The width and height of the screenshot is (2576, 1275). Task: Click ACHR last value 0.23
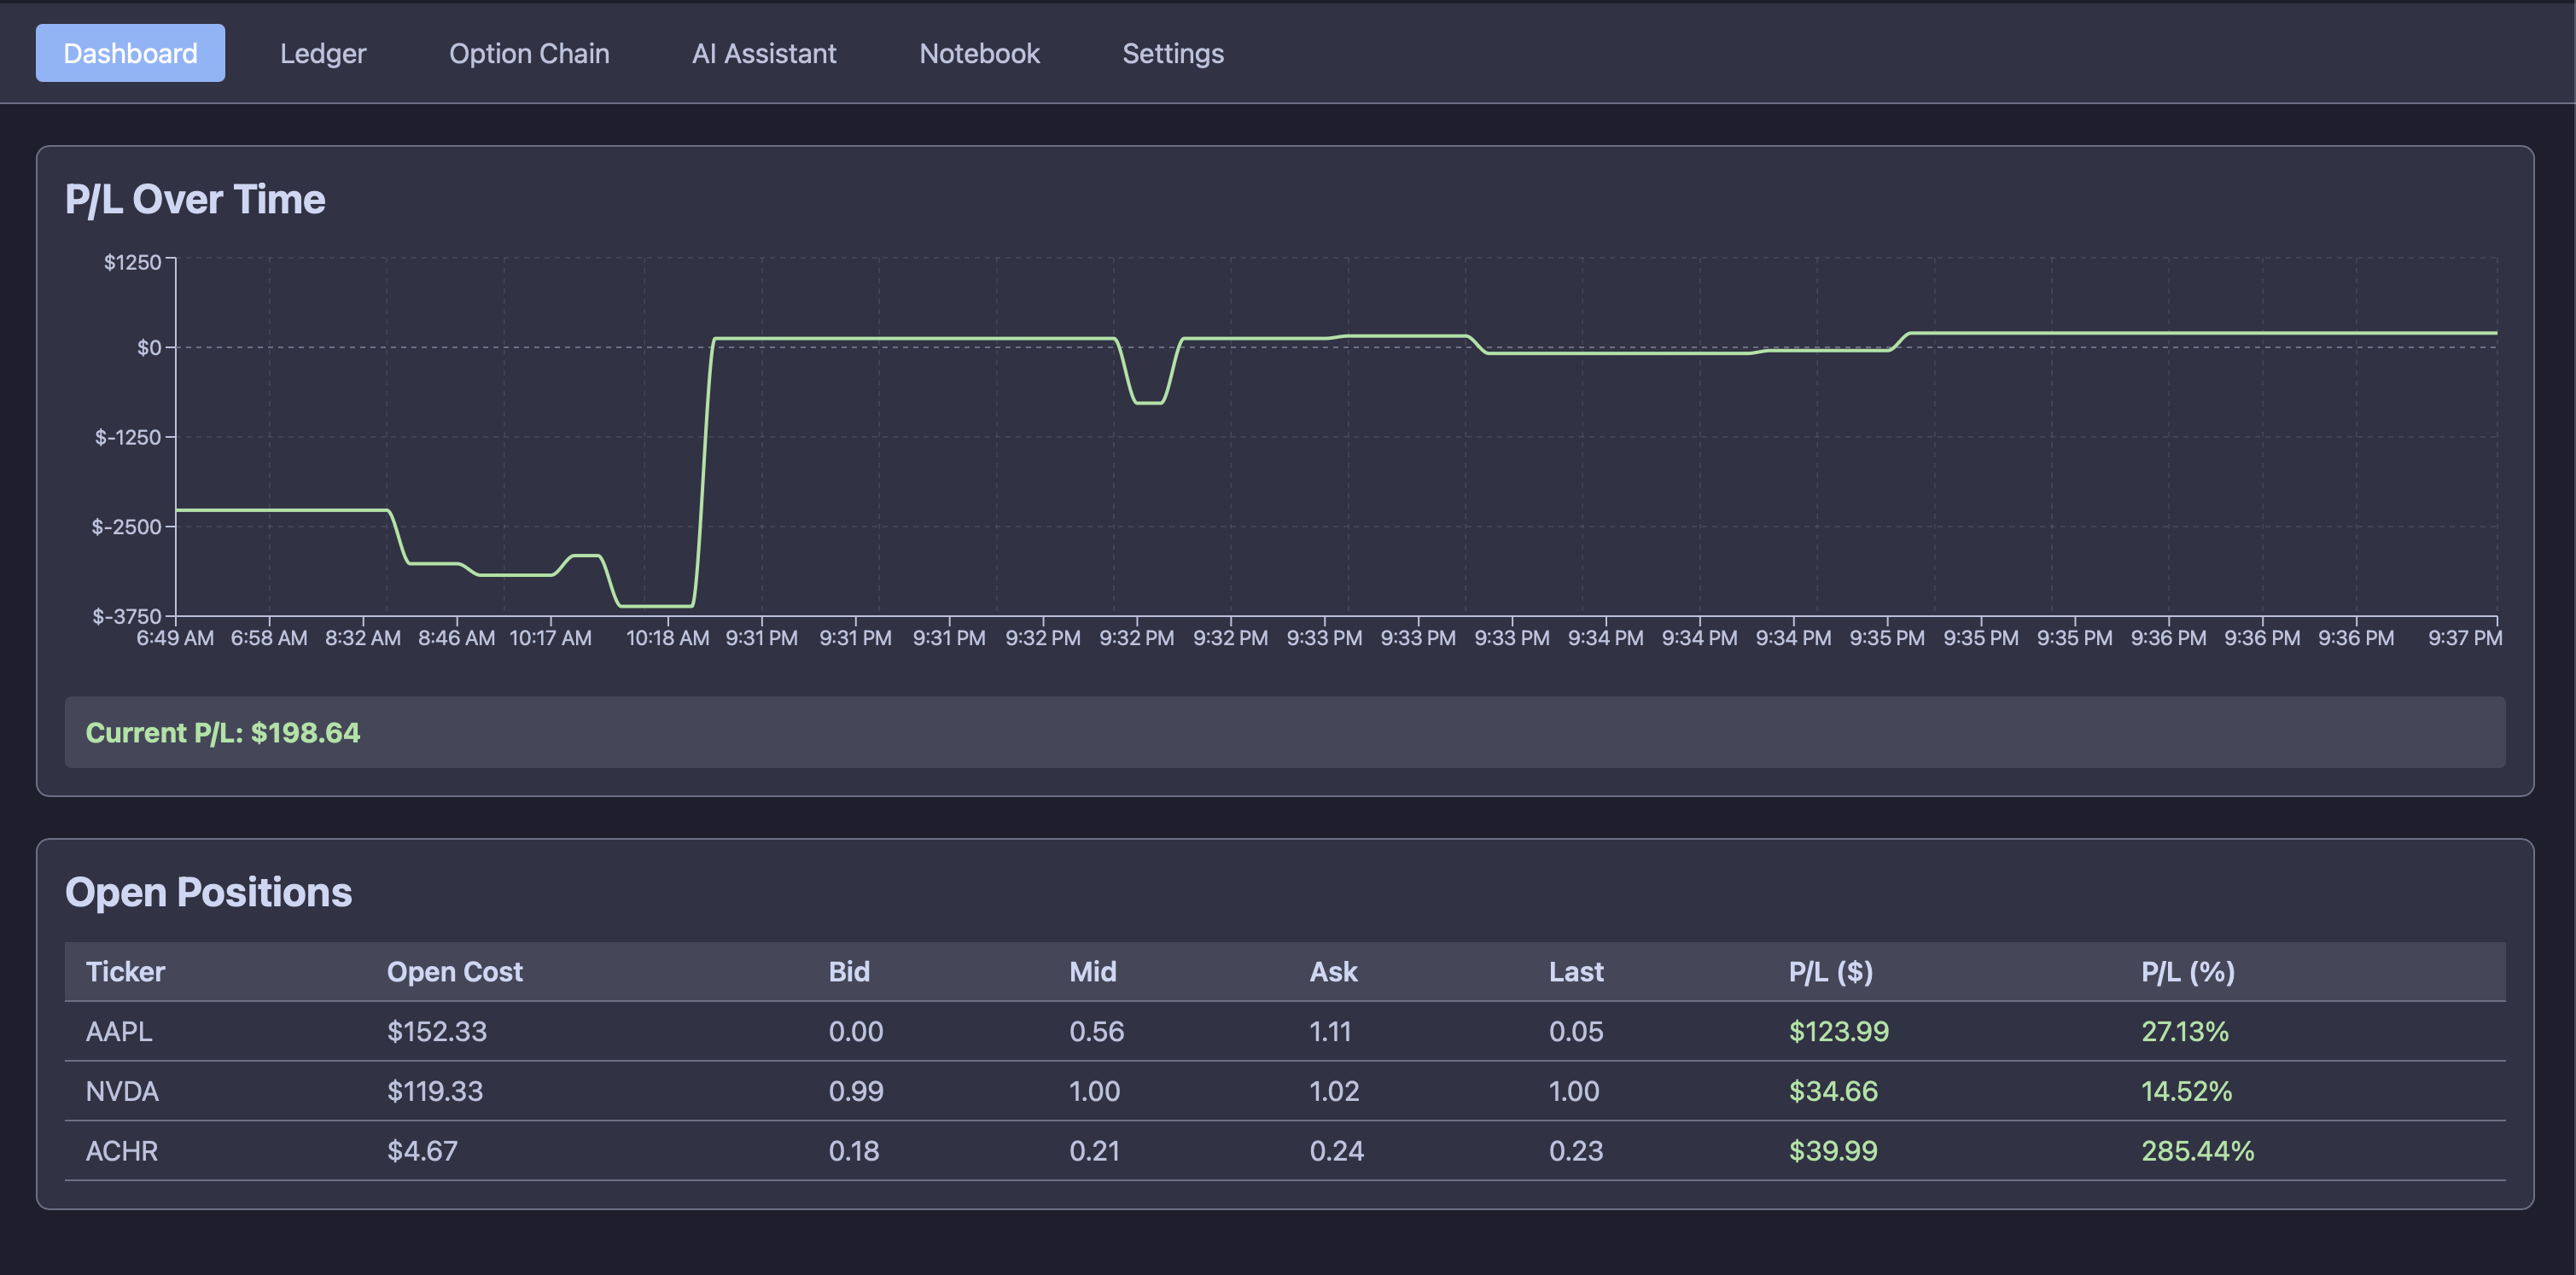click(1576, 1151)
